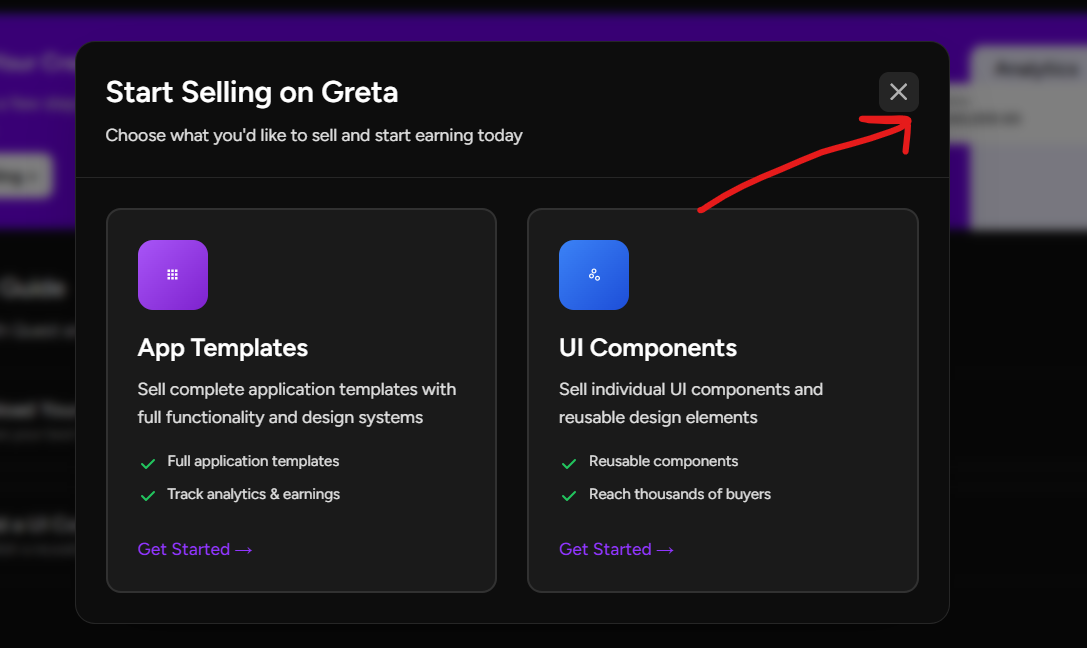Select the UI Components heading

click(x=647, y=347)
